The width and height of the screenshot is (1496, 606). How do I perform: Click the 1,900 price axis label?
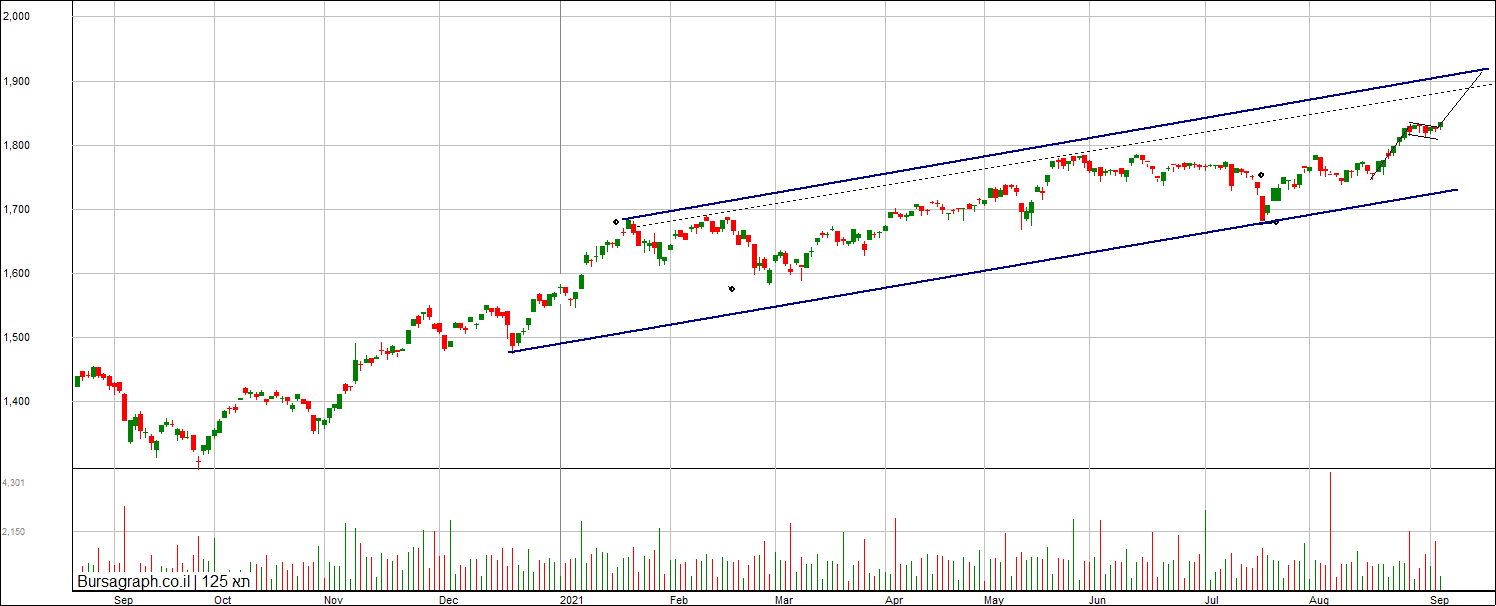17,81
